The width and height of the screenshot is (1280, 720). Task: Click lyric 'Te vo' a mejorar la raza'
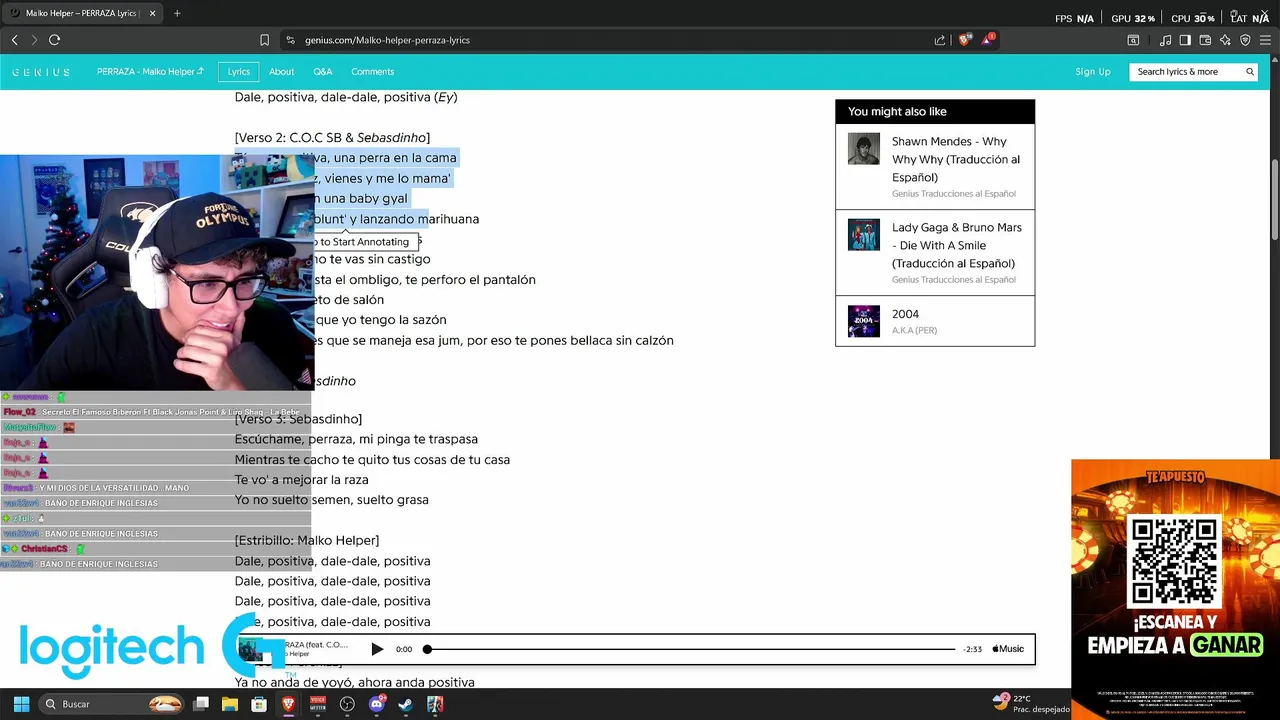pyautogui.click(x=301, y=480)
